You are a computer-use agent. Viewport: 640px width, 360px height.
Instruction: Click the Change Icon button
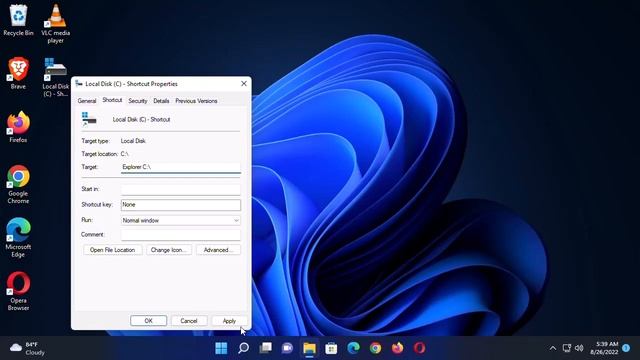point(169,250)
